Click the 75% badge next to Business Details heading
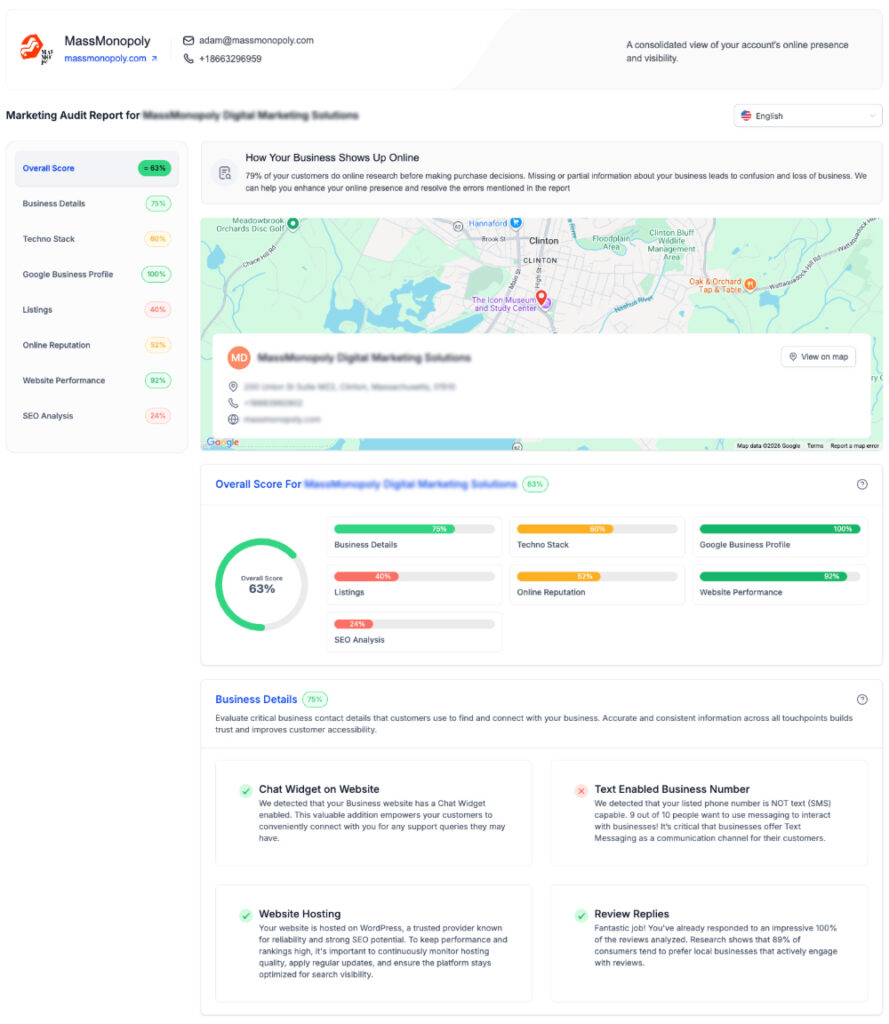Screen dimensions: 889x1024 click(x=315, y=699)
